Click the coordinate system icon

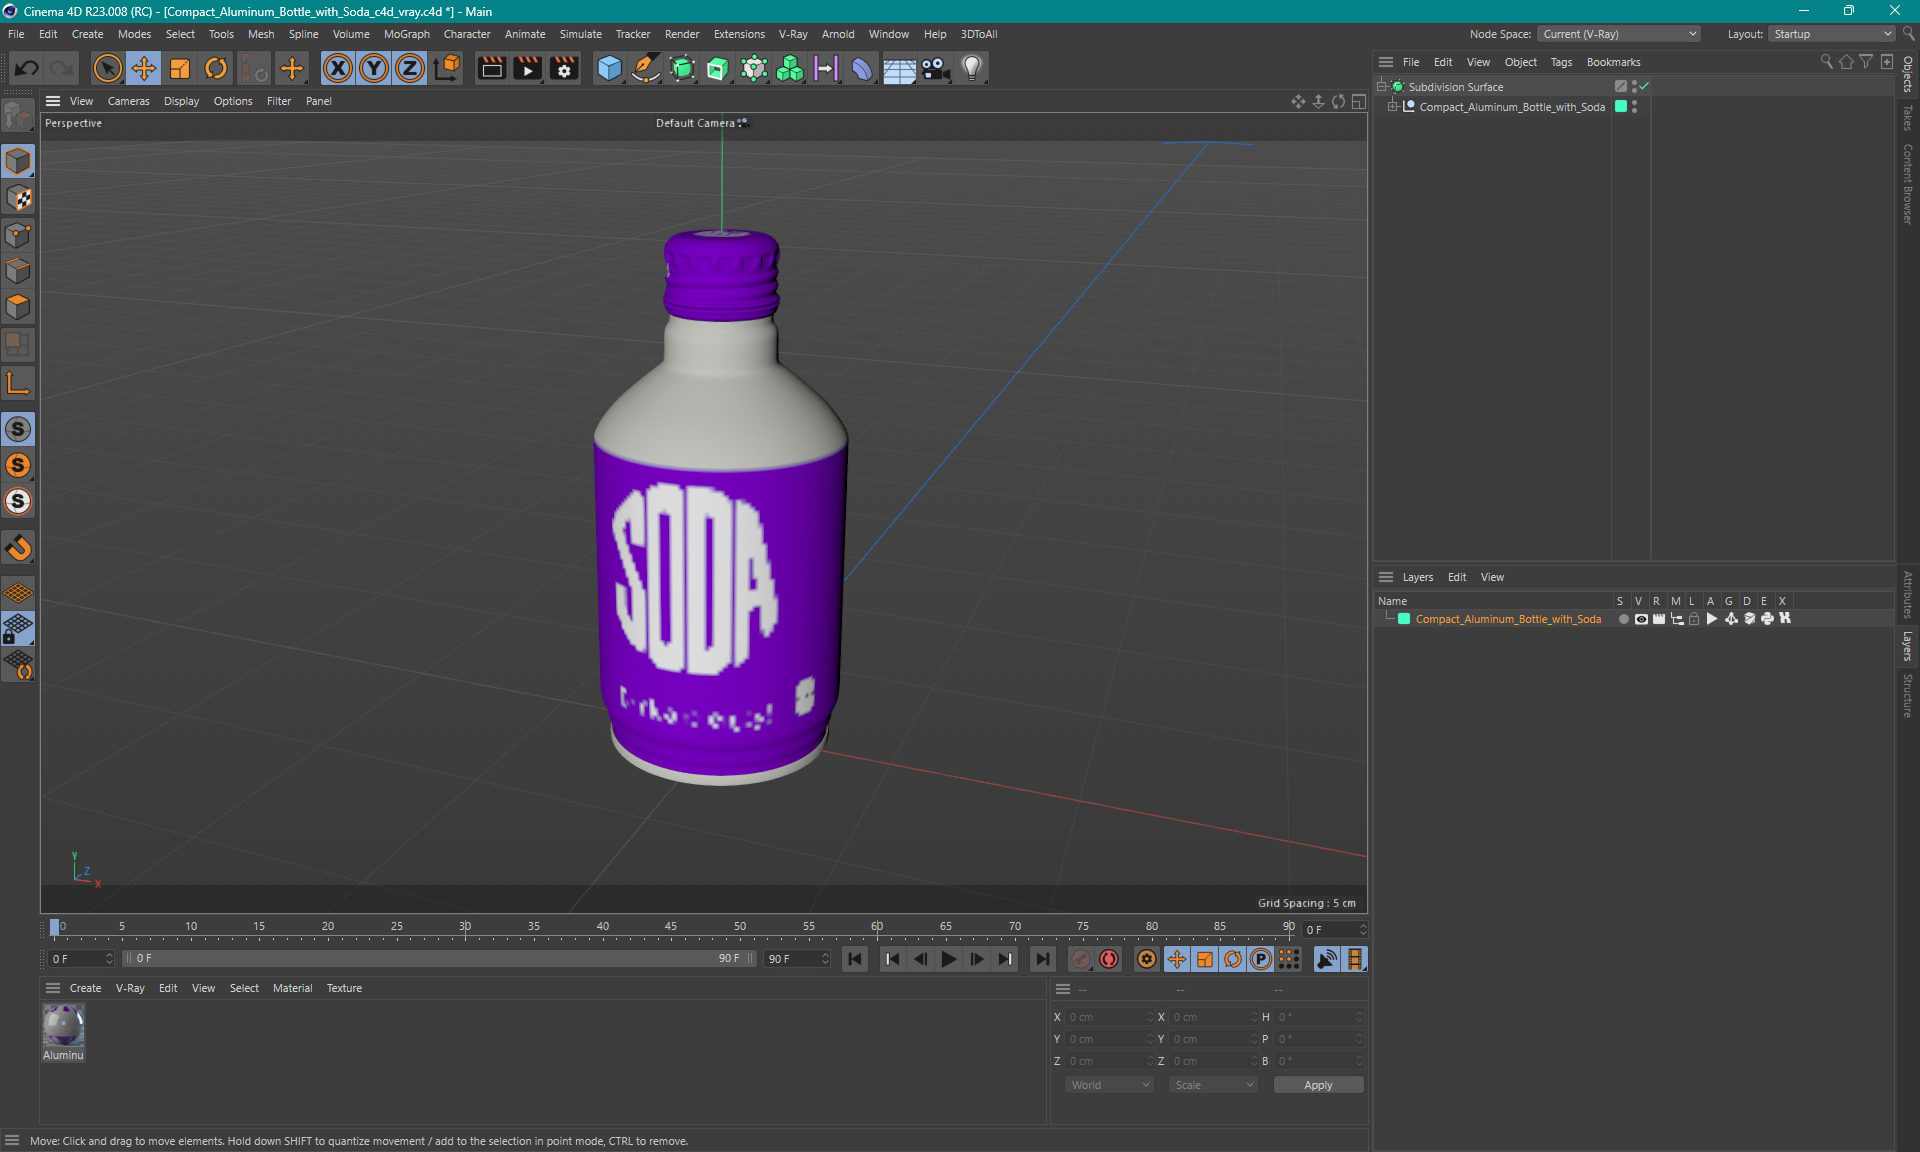pos(447,68)
